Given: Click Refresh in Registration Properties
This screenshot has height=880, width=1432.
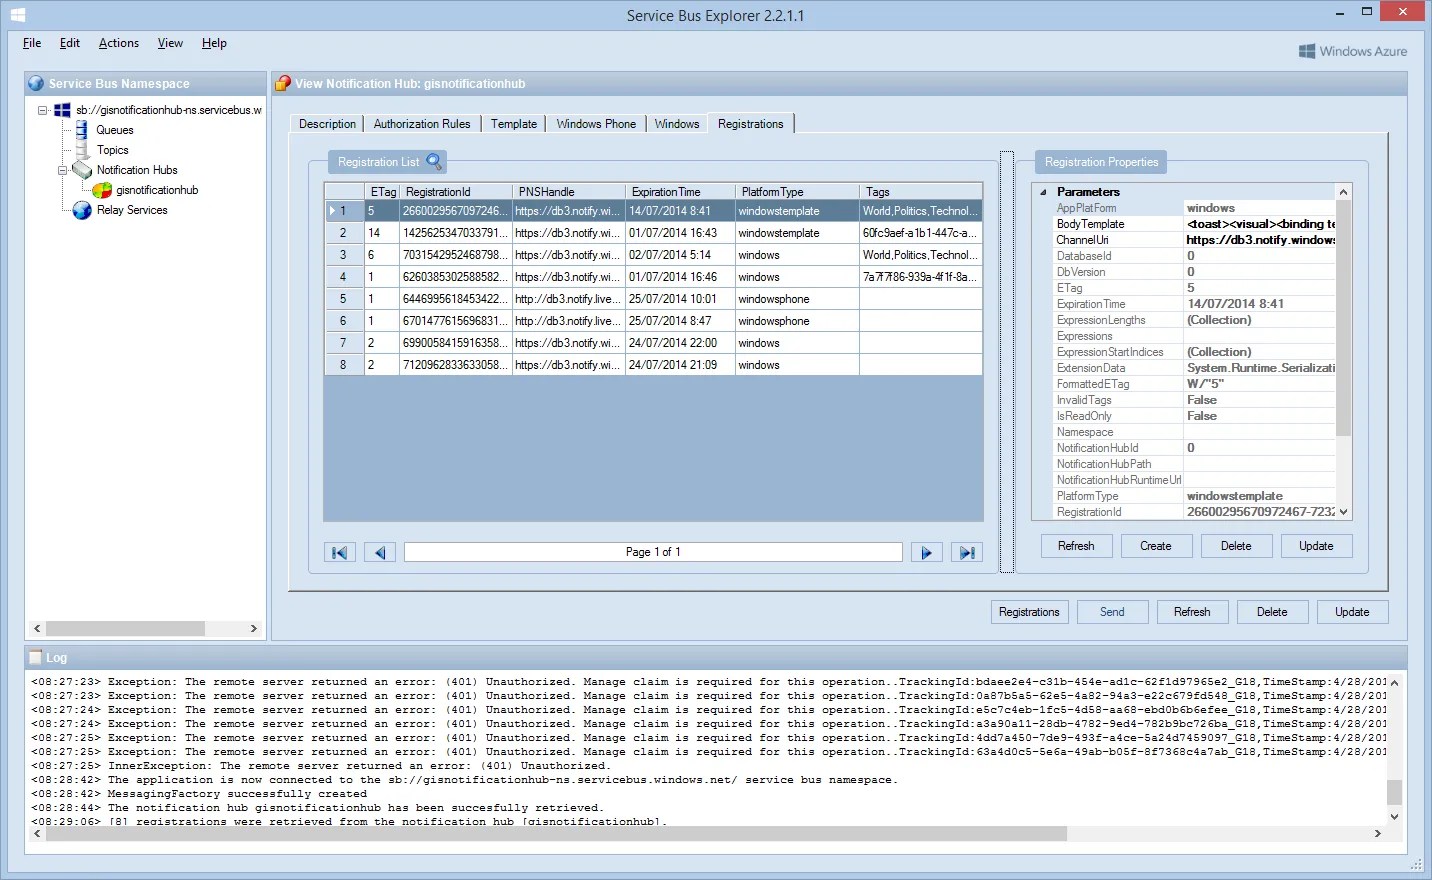Looking at the screenshot, I should pyautogui.click(x=1076, y=546).
